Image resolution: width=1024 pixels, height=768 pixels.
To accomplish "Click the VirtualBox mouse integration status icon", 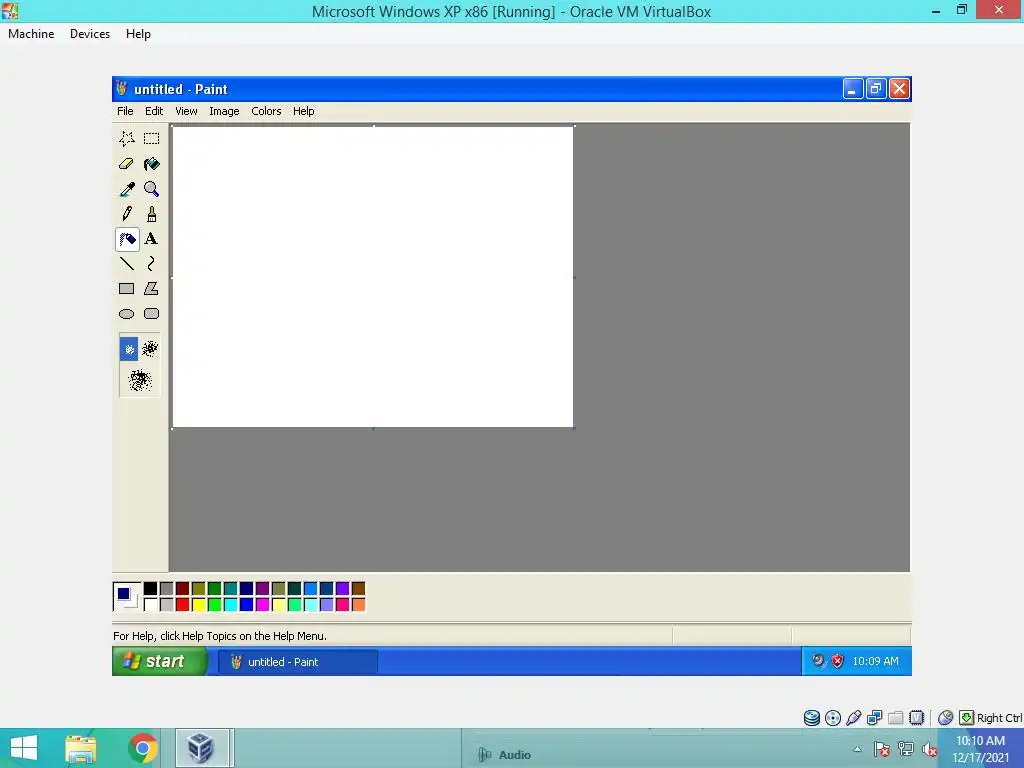I will 945,718.
